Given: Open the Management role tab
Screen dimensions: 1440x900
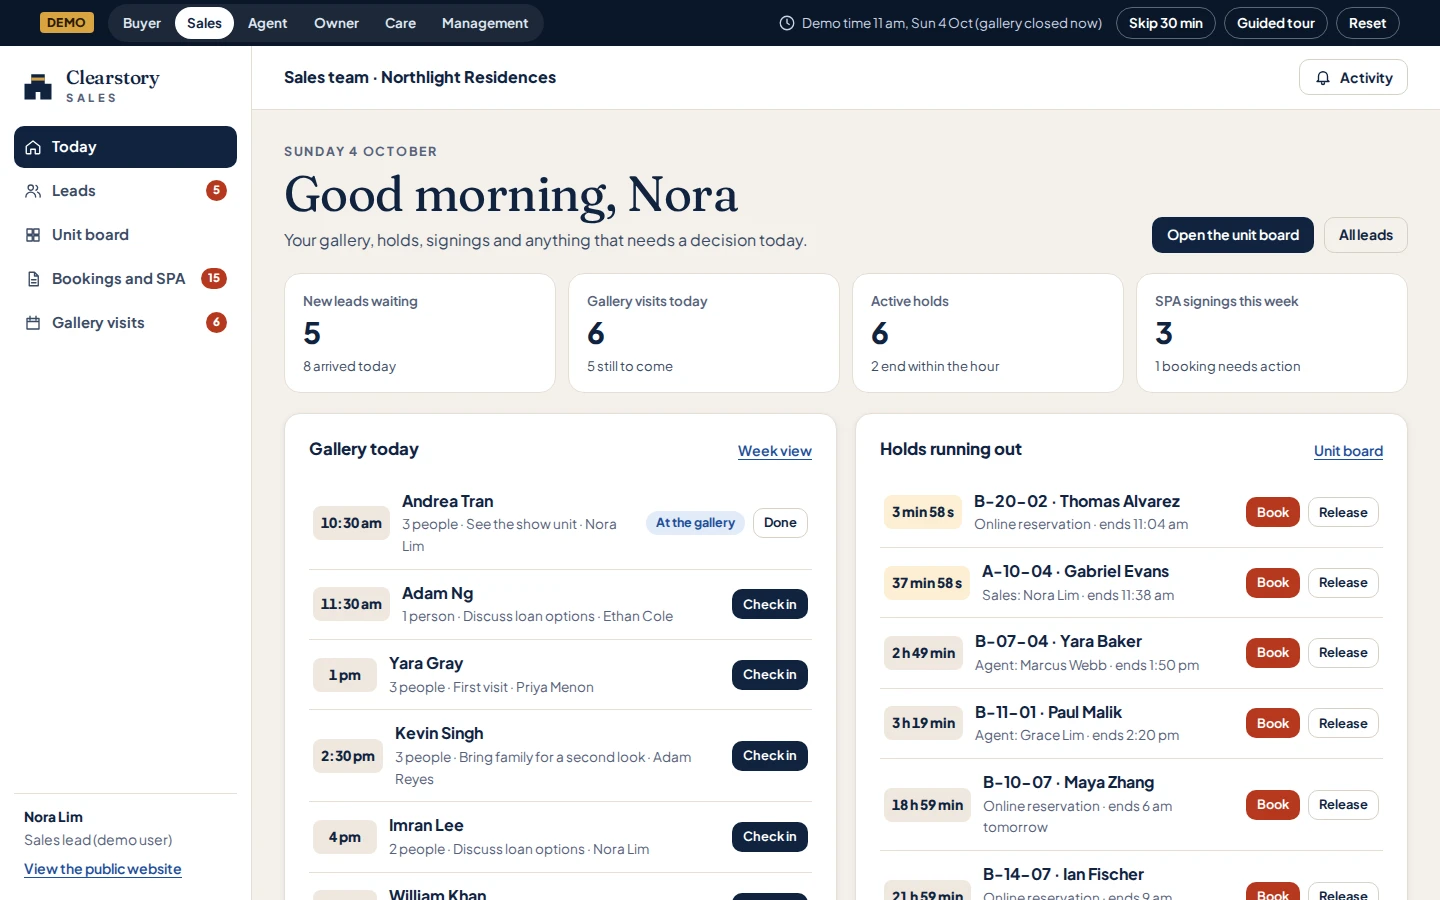Looking at the screenshot, I should 485,23.
